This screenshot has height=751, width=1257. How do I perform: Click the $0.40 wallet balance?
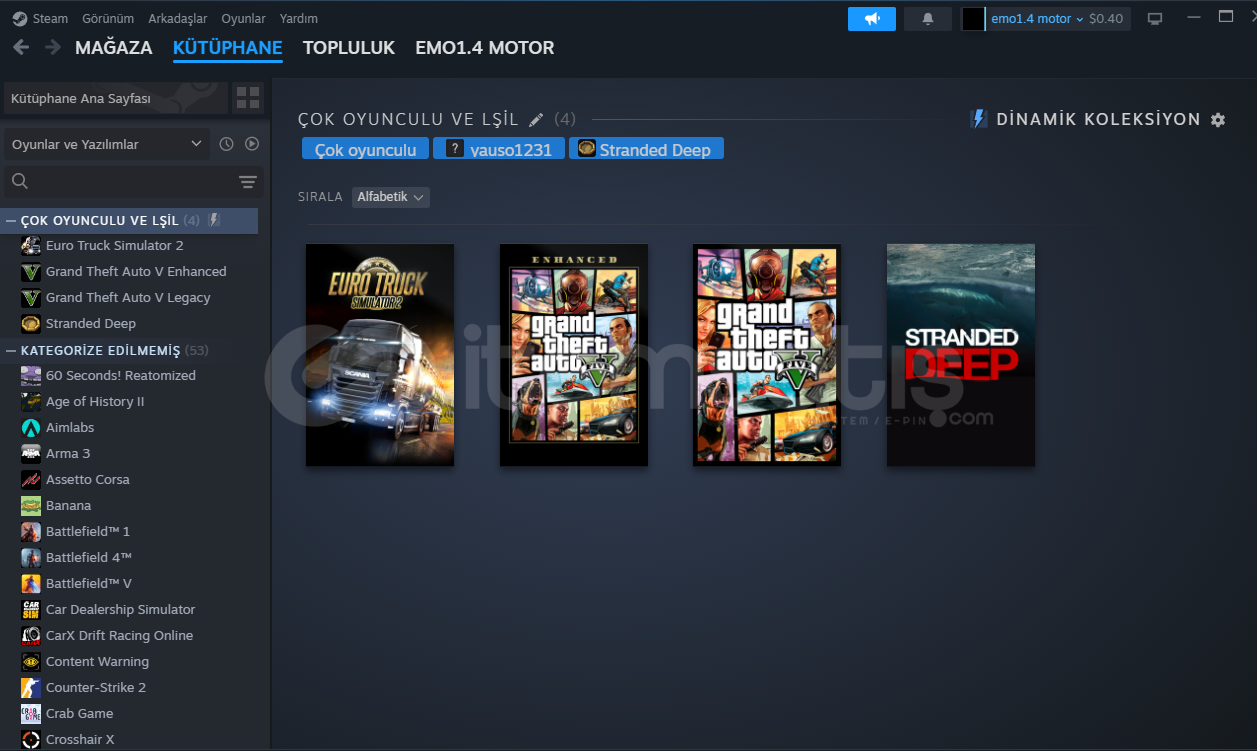pyautogui.click(x=1106, y=18)
